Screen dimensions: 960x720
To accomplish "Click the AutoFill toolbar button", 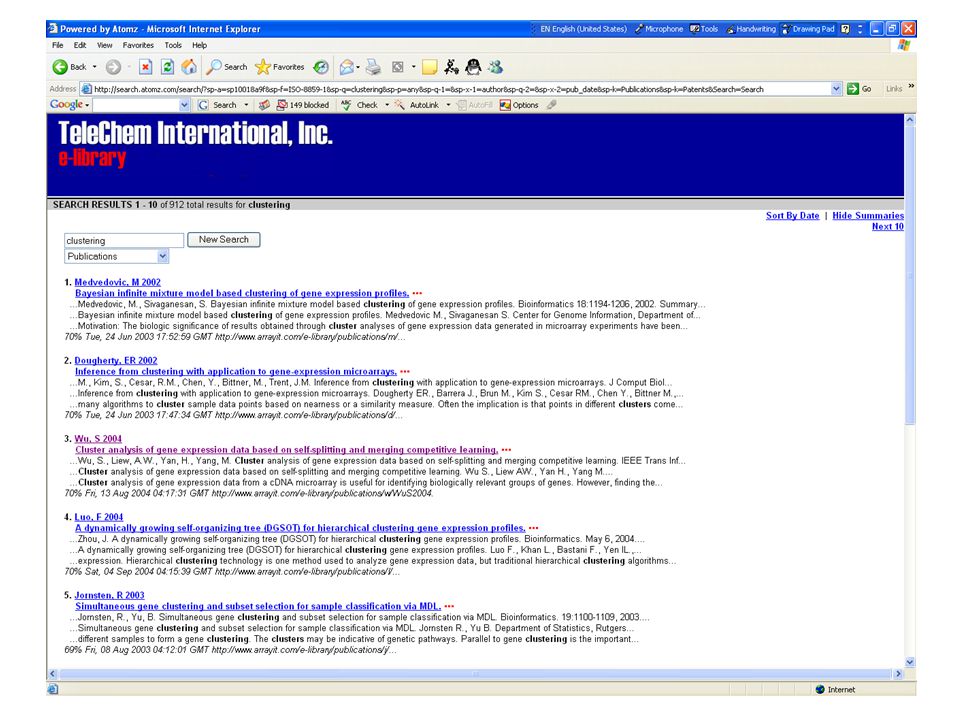I will pyautogui.click(x=475, y=105).
